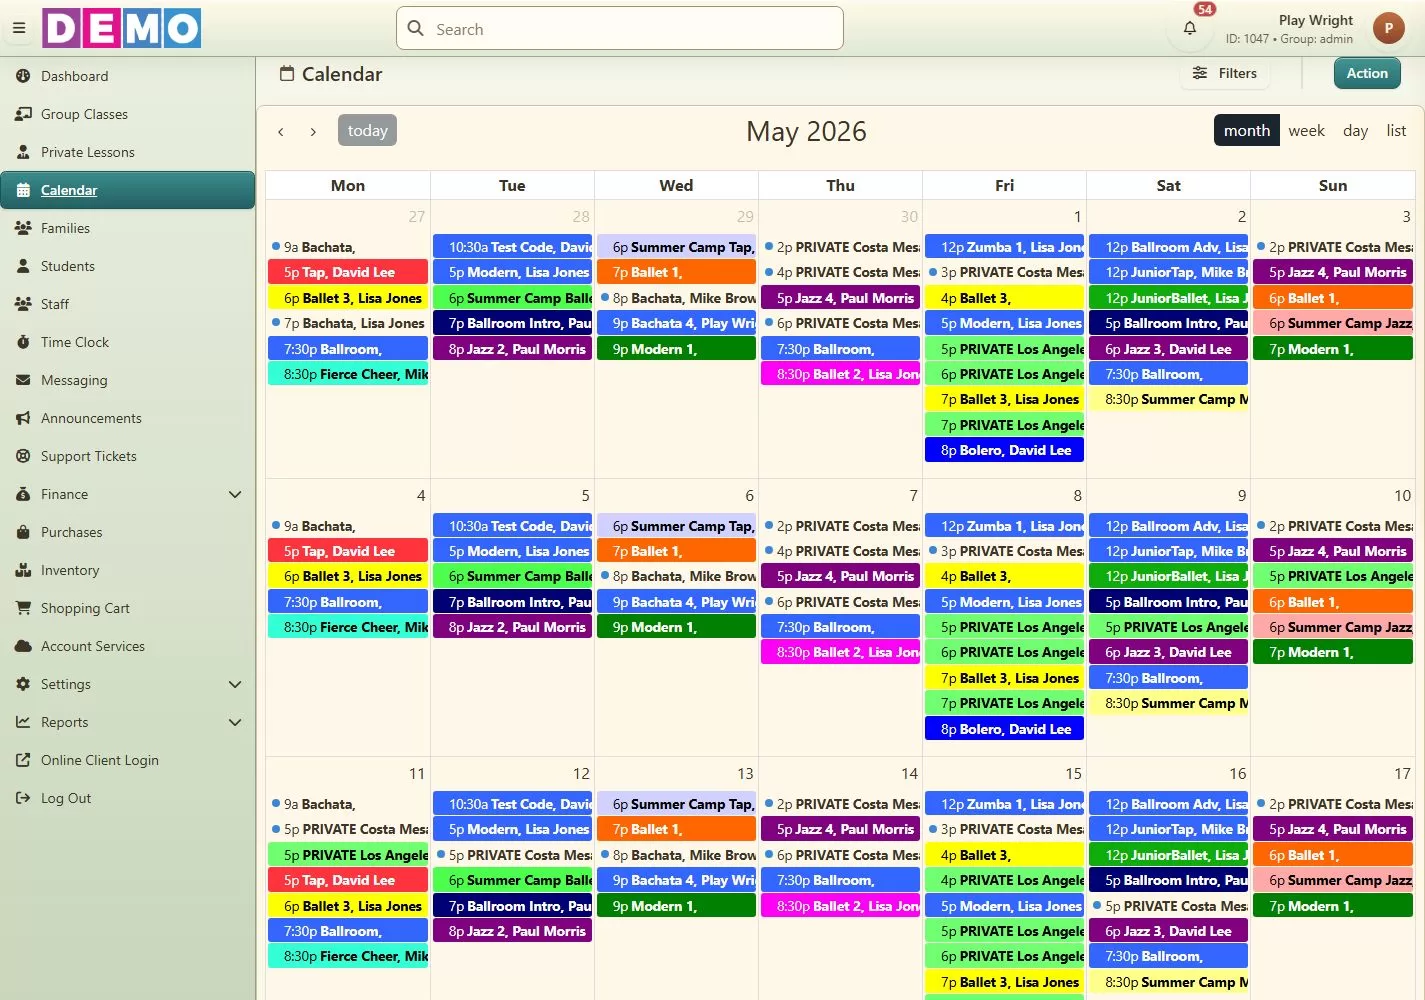Click the Finance money-bag icon
This screenshot has width=1425, height=1000.
tap(23, 494)
